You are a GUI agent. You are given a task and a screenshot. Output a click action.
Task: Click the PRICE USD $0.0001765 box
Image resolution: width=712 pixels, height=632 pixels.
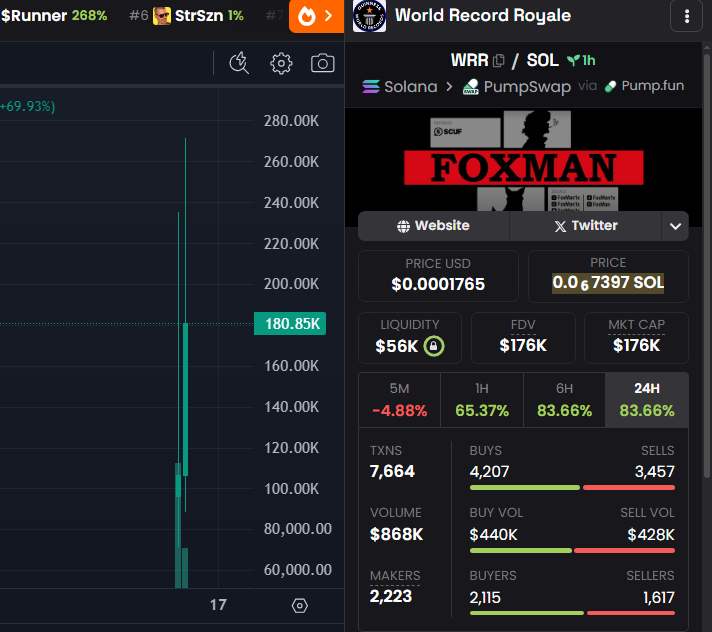[x=438, y=276]
